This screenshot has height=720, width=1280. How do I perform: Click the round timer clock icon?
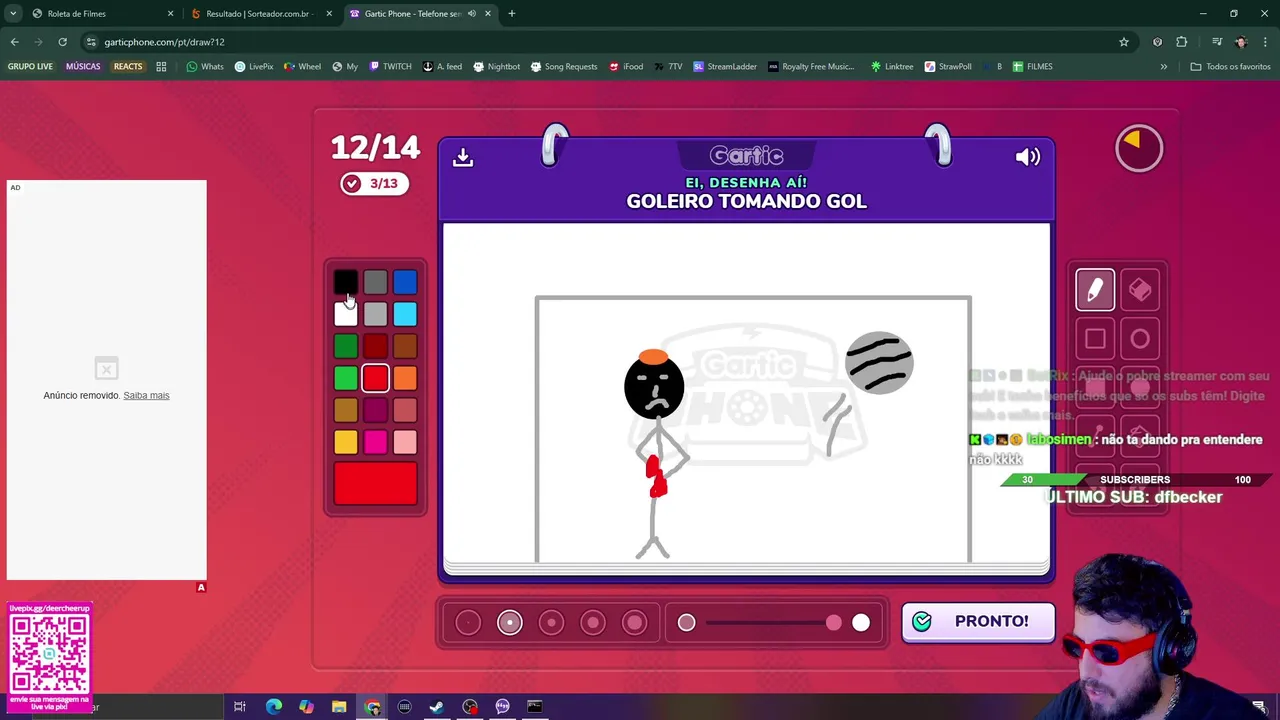1139,148
